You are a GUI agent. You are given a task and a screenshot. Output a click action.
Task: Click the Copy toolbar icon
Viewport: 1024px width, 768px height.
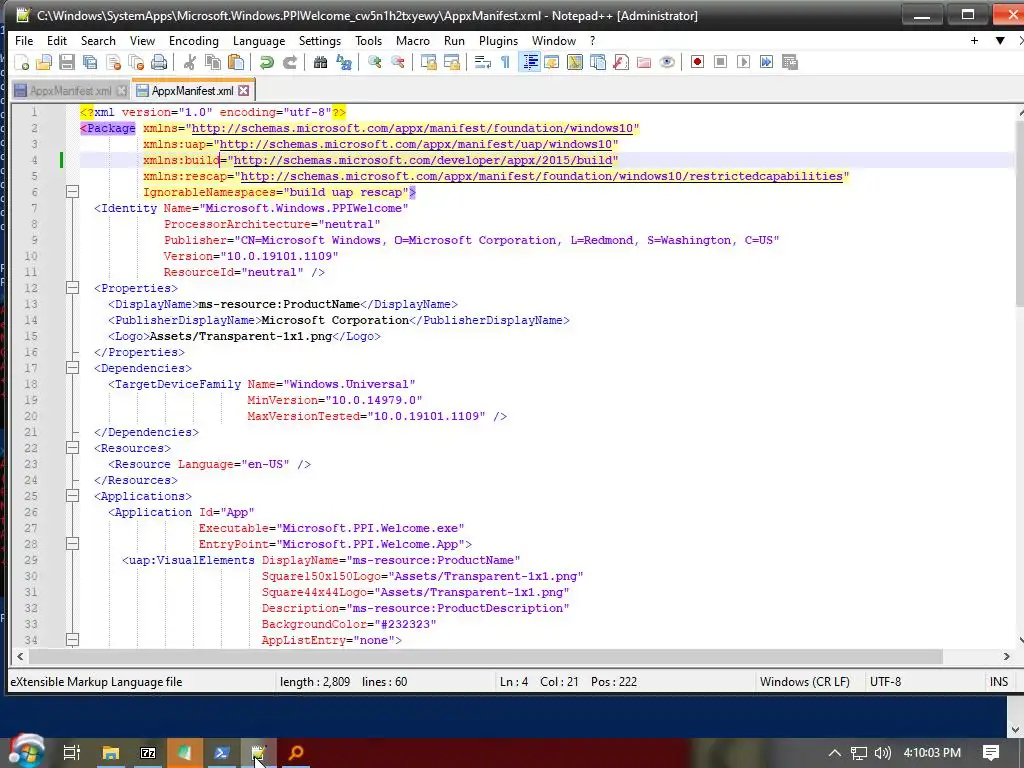coord(213,62)
